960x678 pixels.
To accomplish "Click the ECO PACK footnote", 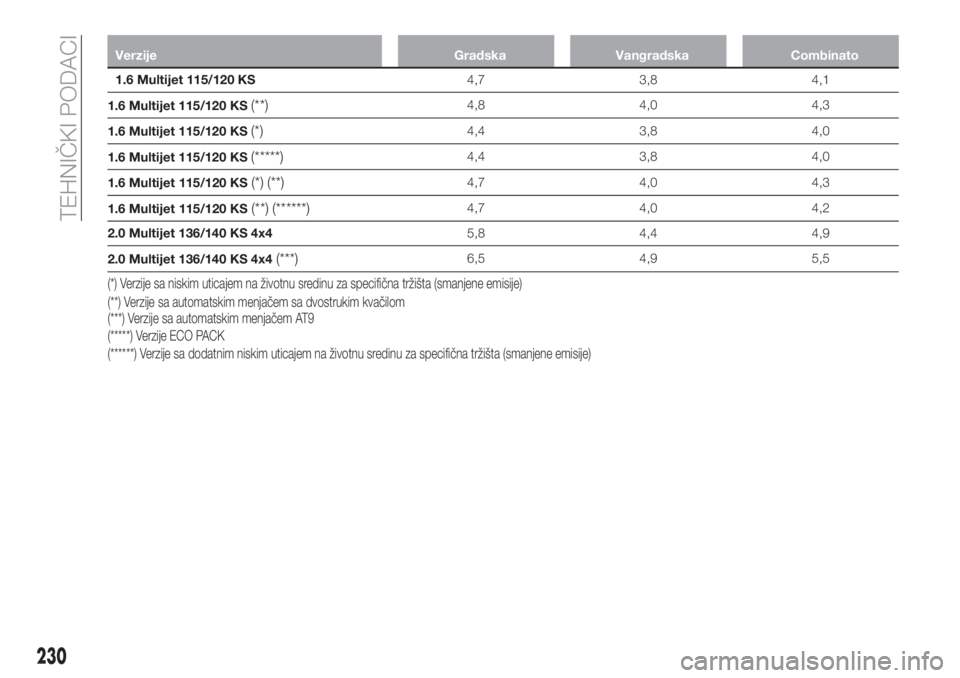I will (x=166, y=336).
